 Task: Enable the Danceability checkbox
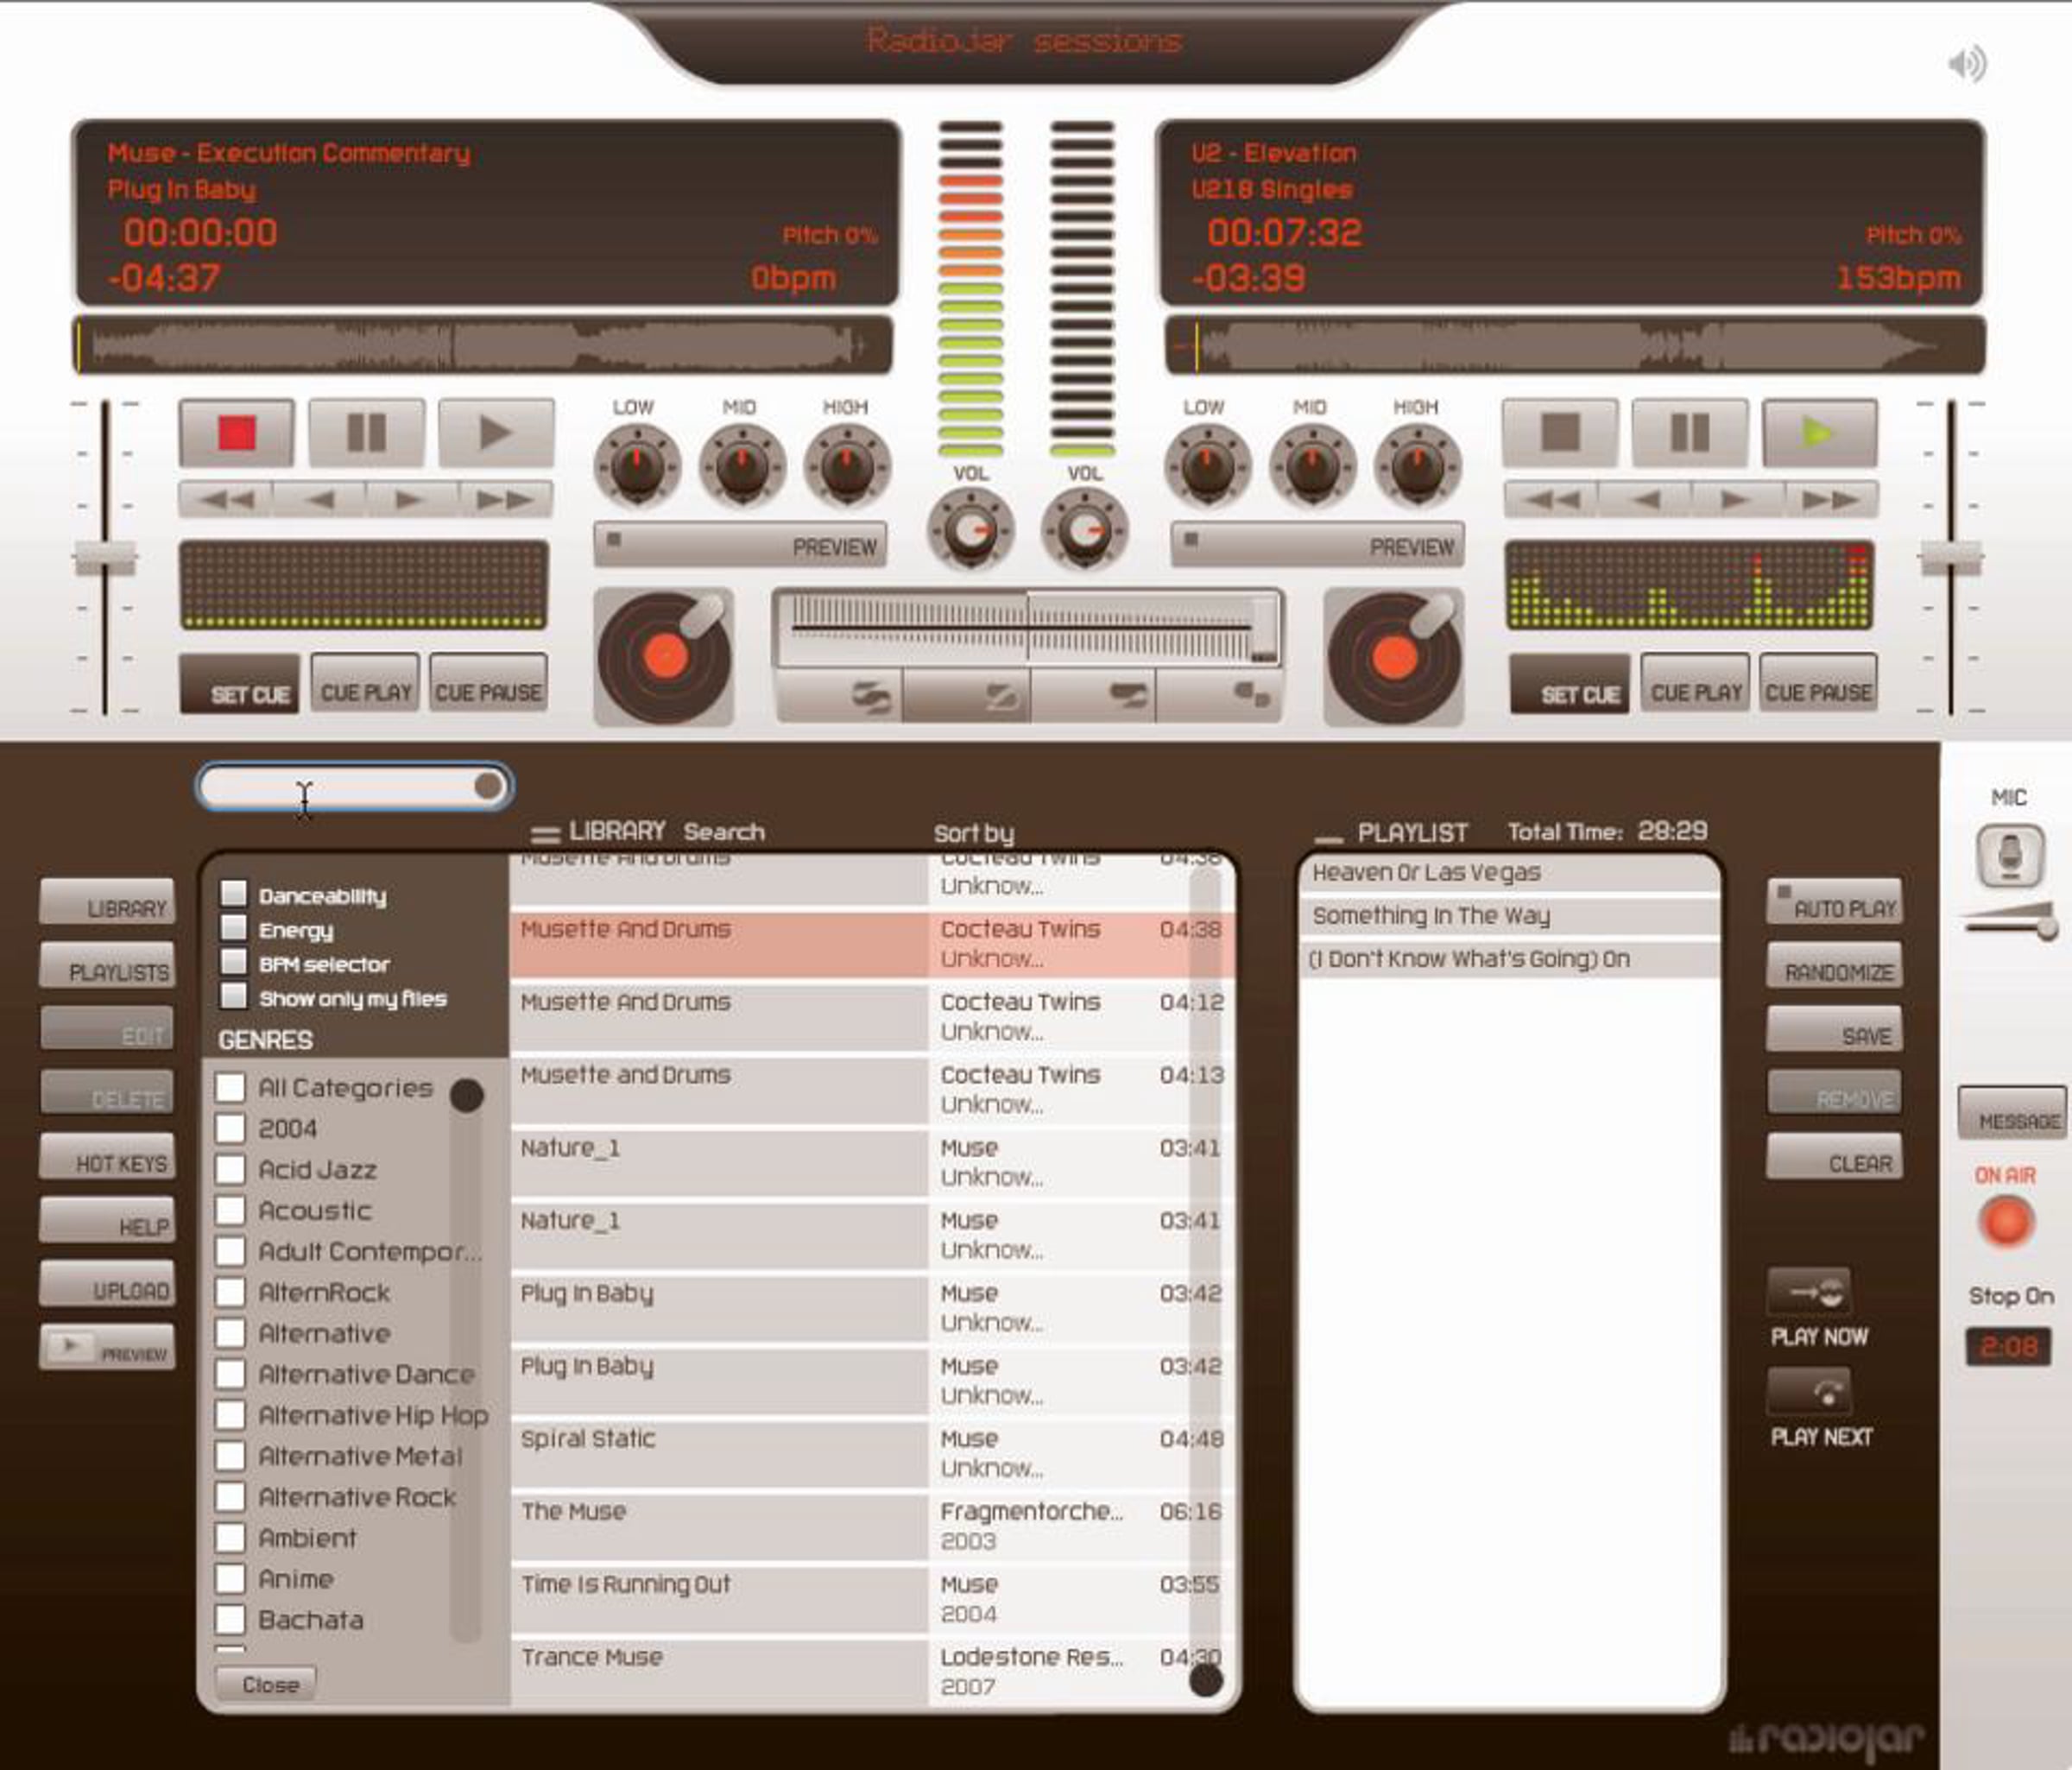[x=234, y=893]
